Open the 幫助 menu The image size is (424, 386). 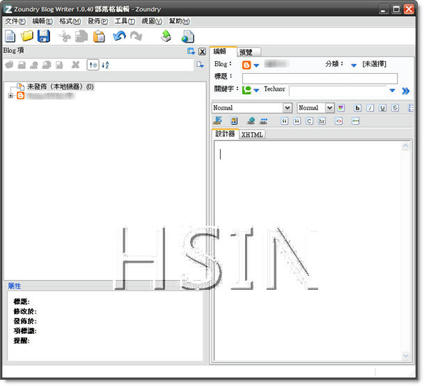[179, 21]
